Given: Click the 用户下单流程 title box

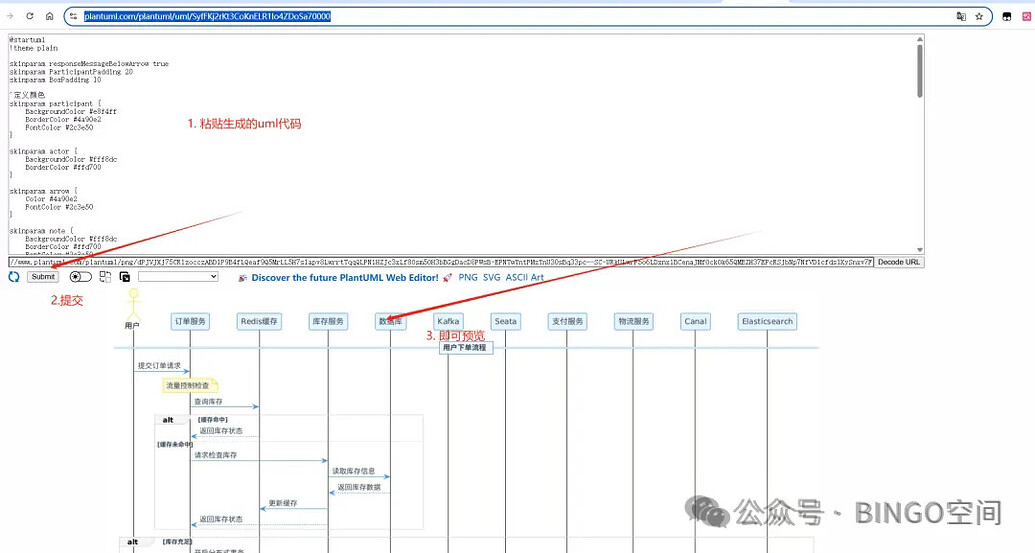Looking at the screenshot, I should tap(466, 347).
